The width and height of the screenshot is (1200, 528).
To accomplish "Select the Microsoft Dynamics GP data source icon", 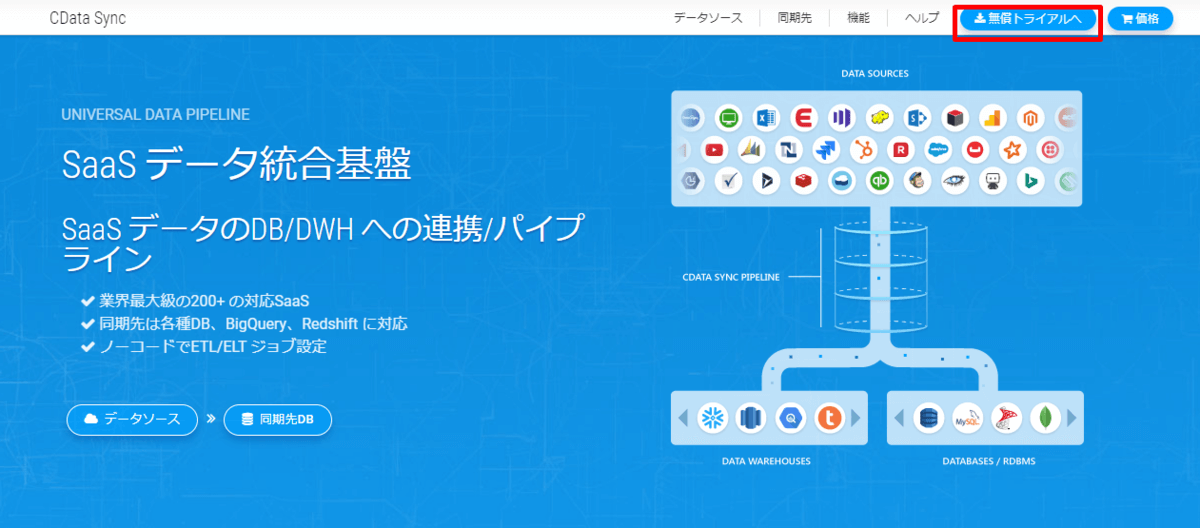I will point(751,150).
